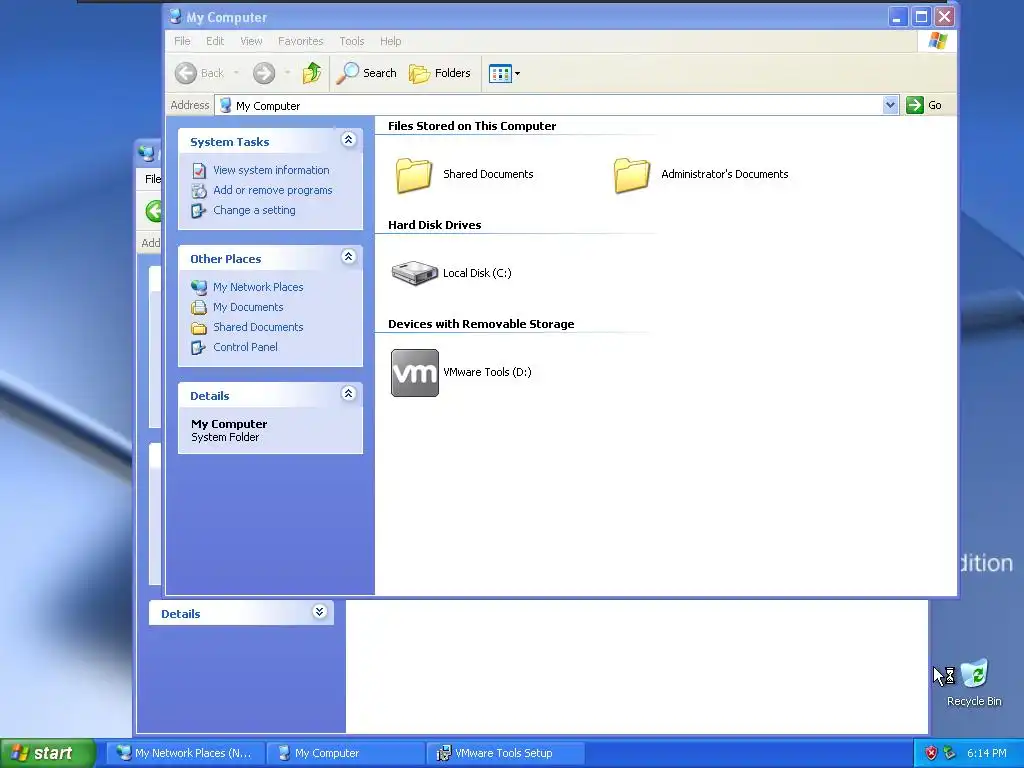Click View system information link
This screenshot has width=1024, height=768.
271,170
